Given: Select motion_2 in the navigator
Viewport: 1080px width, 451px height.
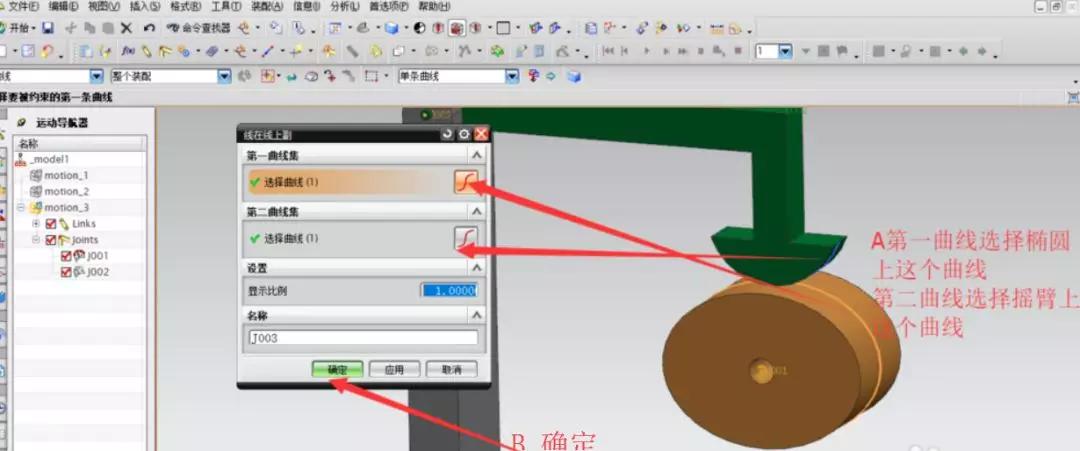Looking at the screenshot, I should coord(66,191).
